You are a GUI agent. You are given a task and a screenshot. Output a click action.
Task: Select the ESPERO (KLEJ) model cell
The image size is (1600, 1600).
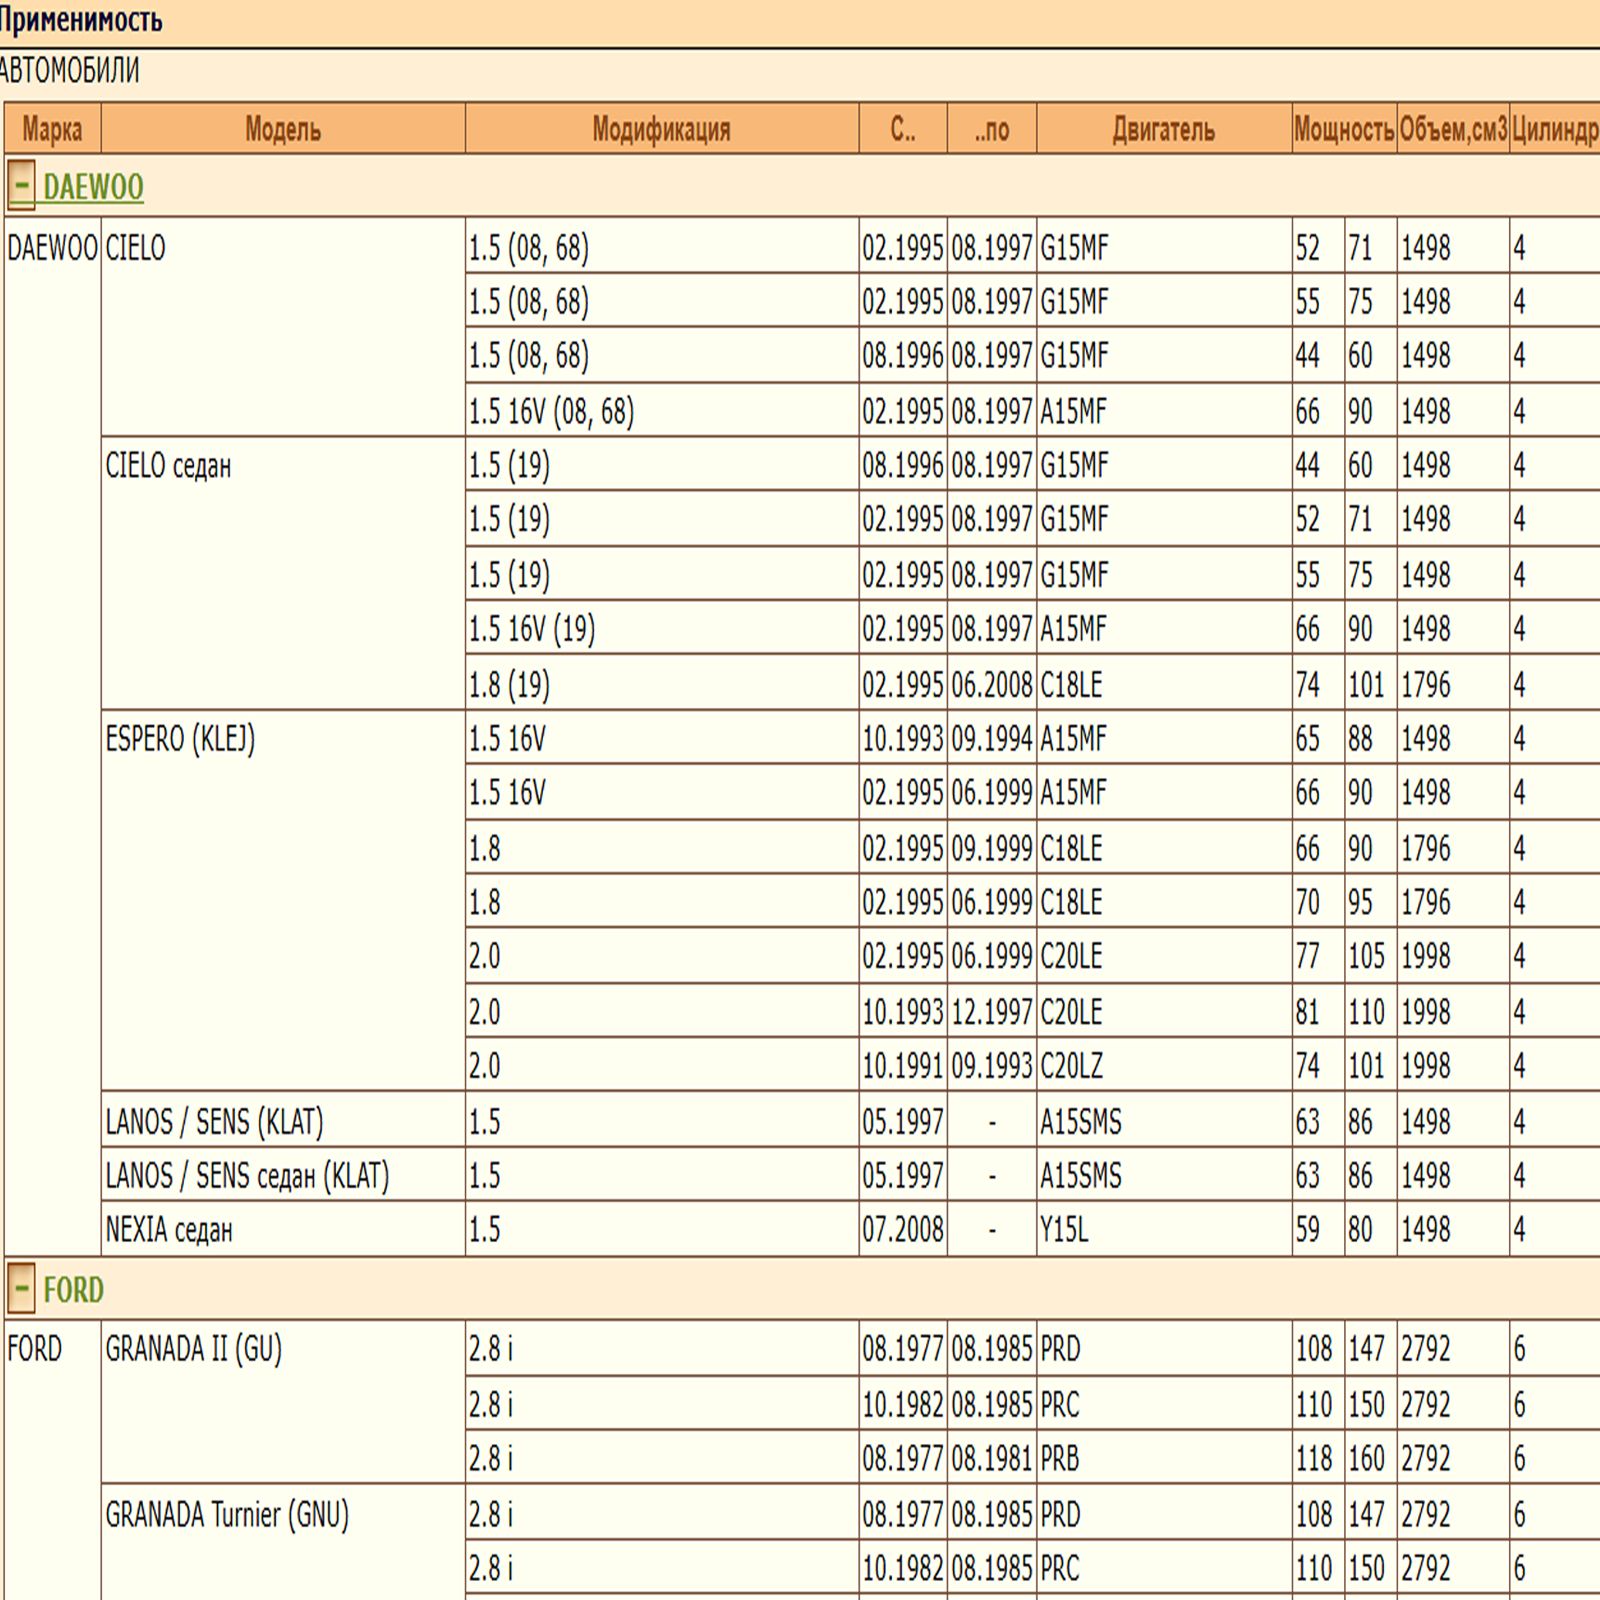click(x=180, y=739)
